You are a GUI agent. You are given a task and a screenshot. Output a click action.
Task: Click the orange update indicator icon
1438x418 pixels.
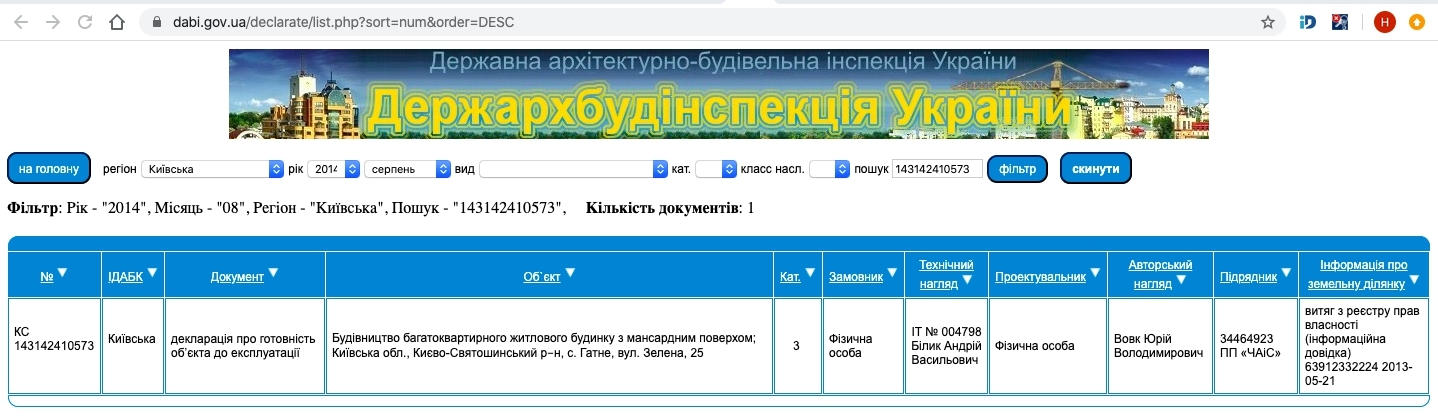point(1417,21)
